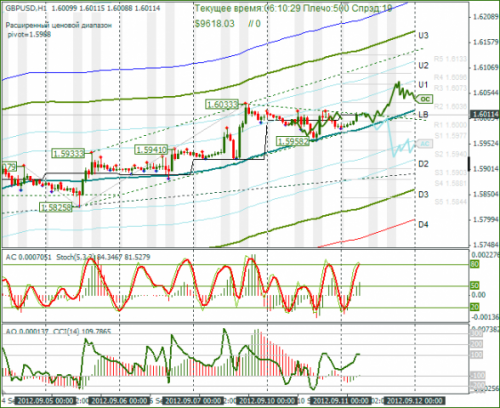
Task: Click the Stochastic 20 level label
Action: (475, 307)
